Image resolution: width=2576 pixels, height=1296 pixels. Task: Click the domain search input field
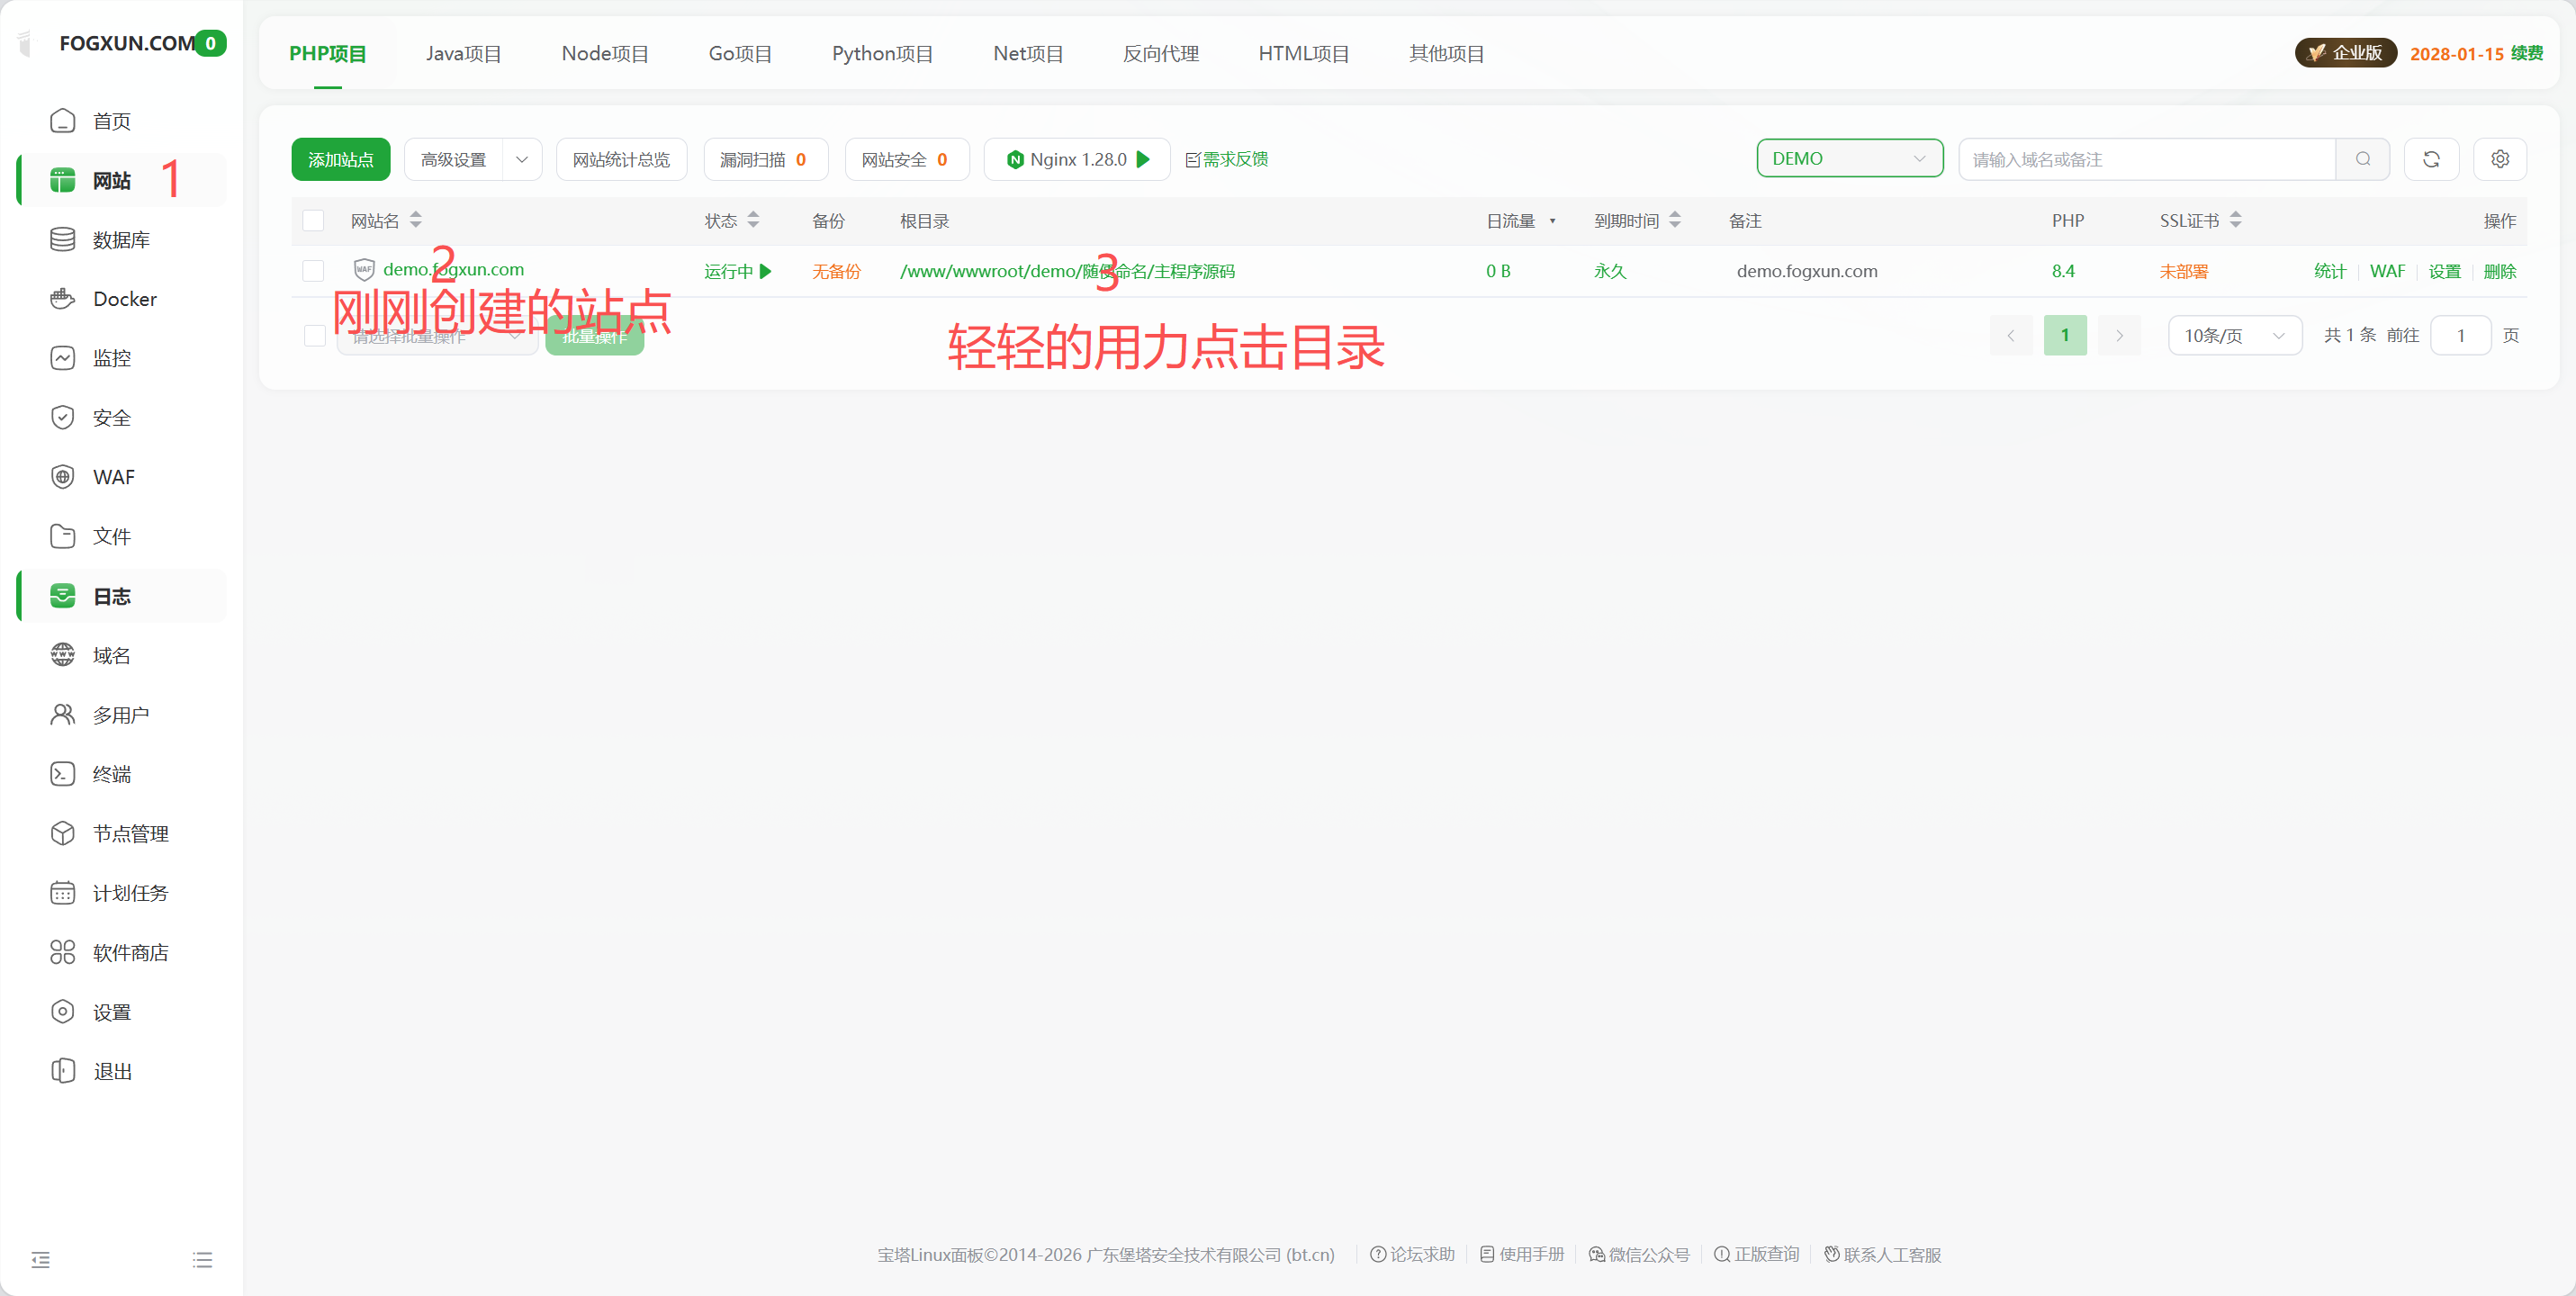[2140, 158]
